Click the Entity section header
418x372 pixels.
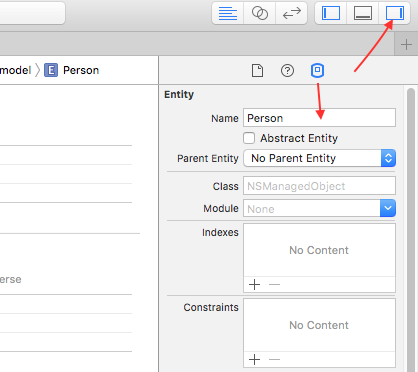[179, 94]
